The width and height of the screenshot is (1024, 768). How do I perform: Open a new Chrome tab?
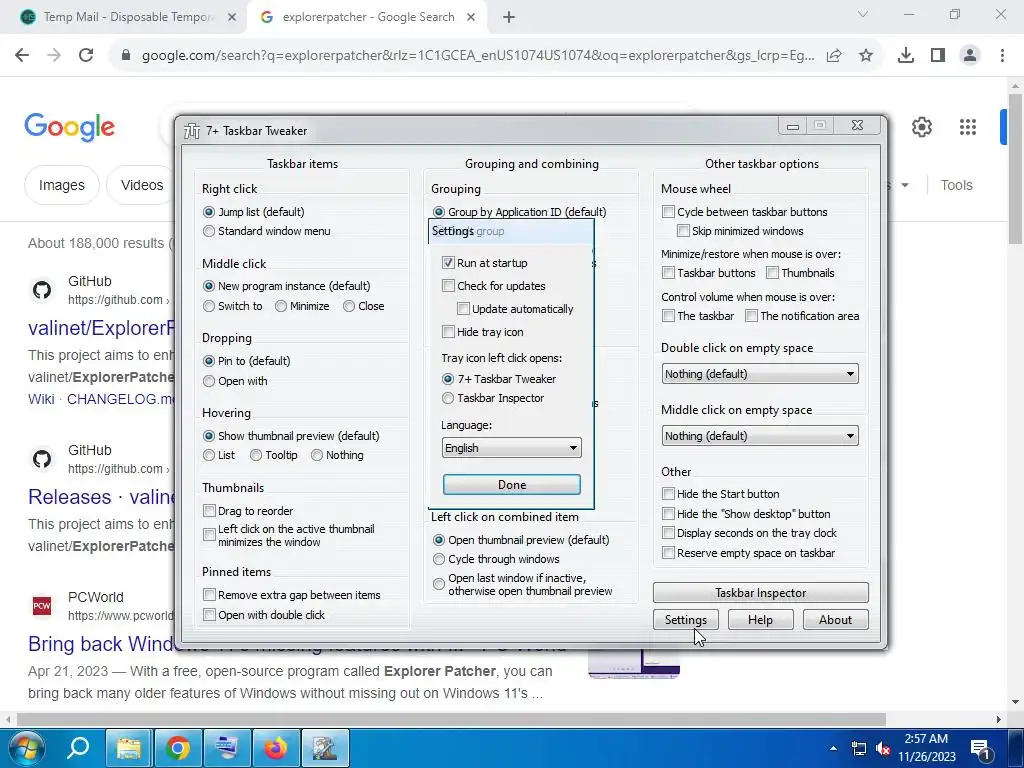click(509, 18)
